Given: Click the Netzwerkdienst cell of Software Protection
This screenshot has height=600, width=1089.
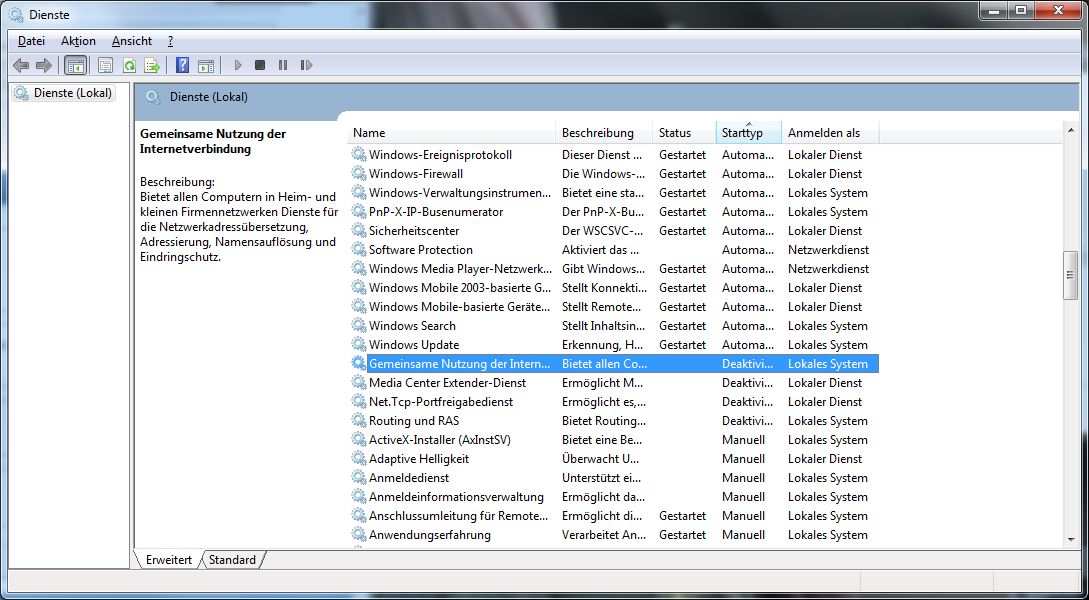Looking at the screenshot, I should 829,249.
